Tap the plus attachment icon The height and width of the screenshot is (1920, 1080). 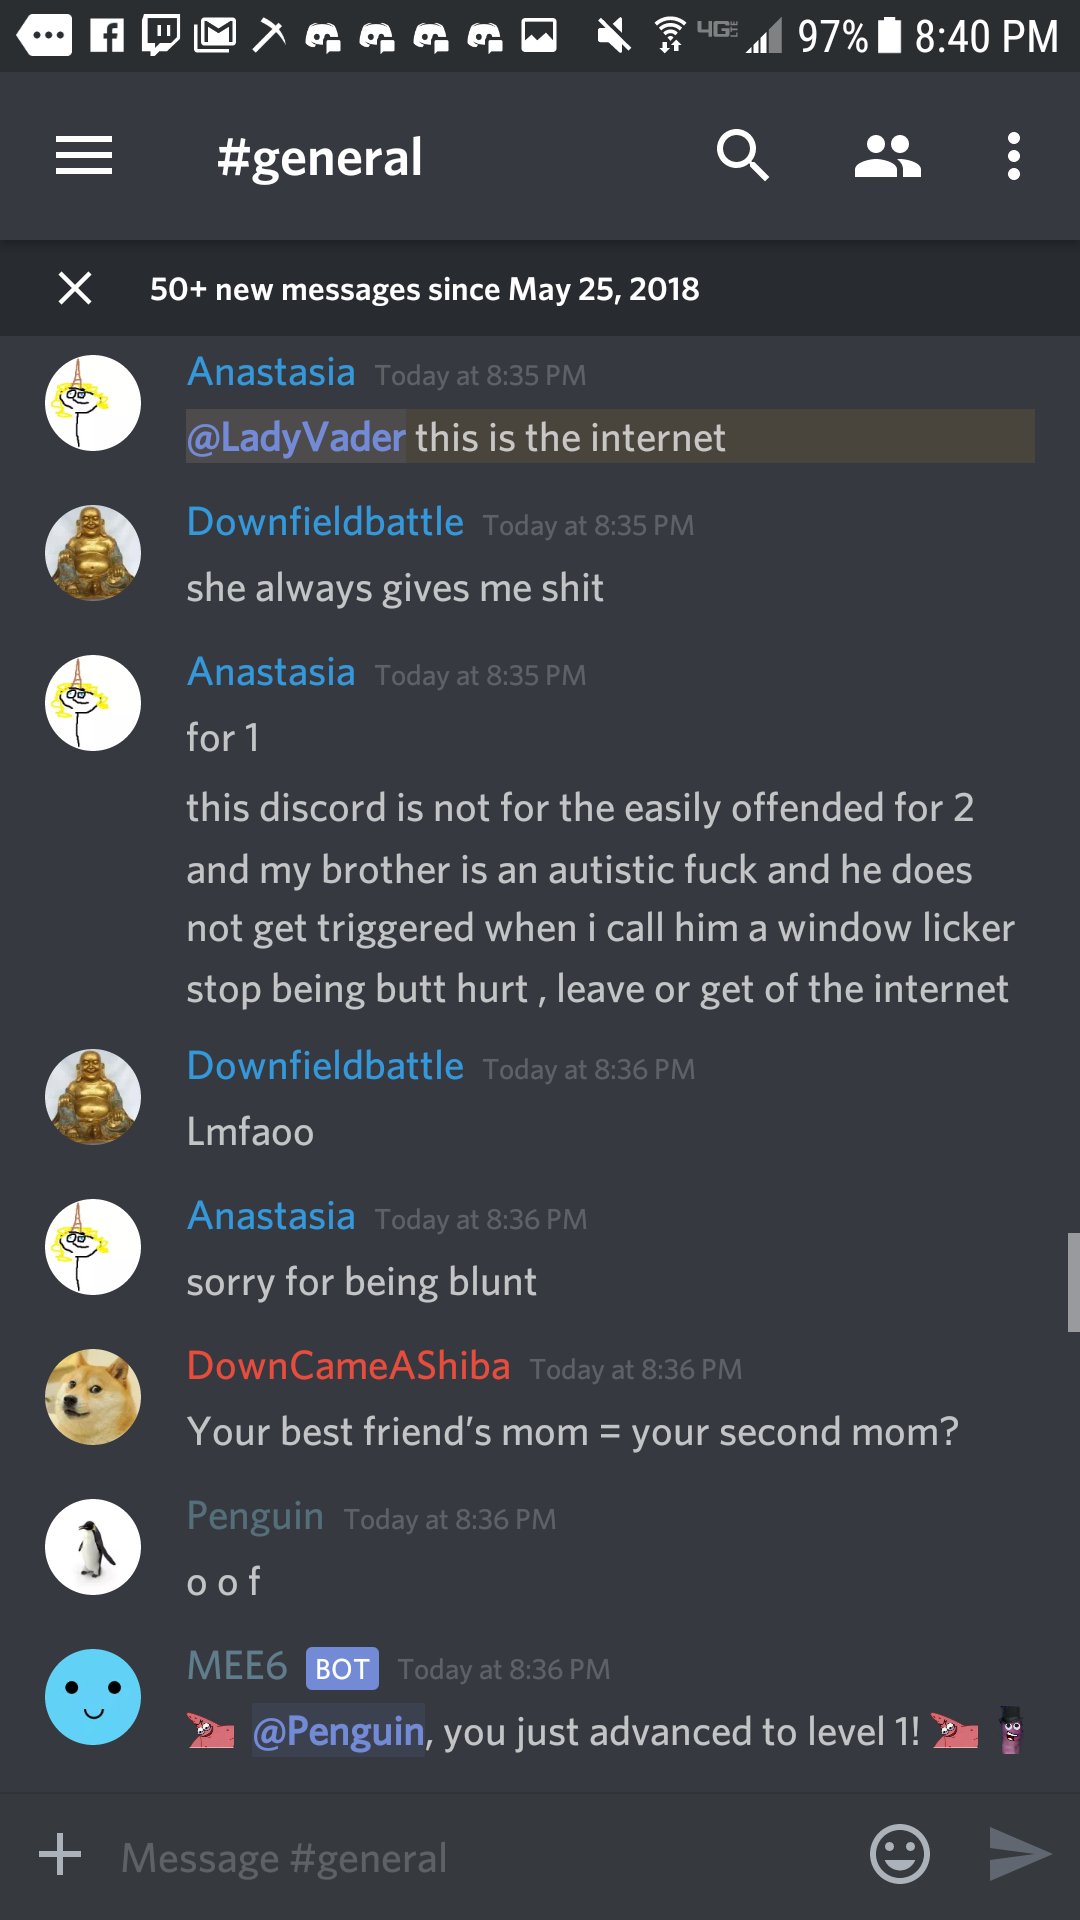pos(60,1854)
